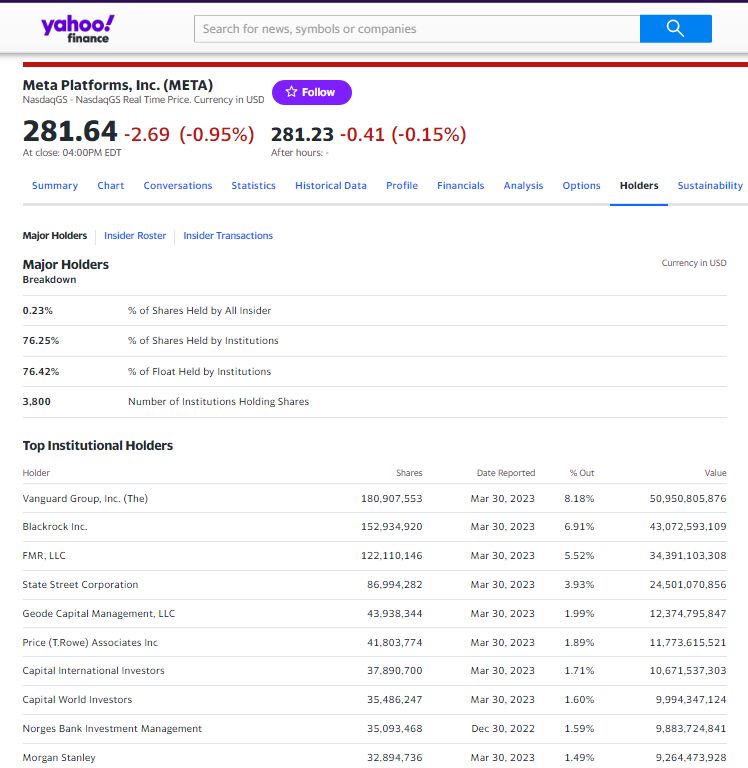Click the Morgan Stanley holder name
Image resolution: width=748 pixels, height=768 pixels.
[x=59, y=757]
